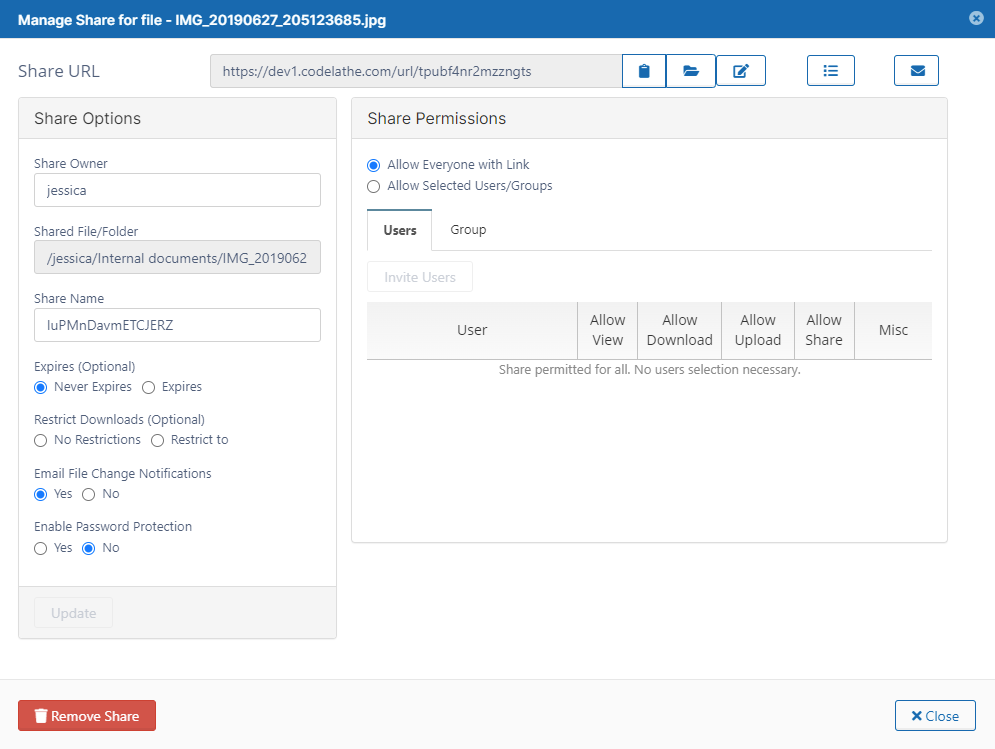Image resolution: width=995 pixels, height=749 pixels.
Task: Turn off email file change notifications
Action: click(x=89, y=494)
